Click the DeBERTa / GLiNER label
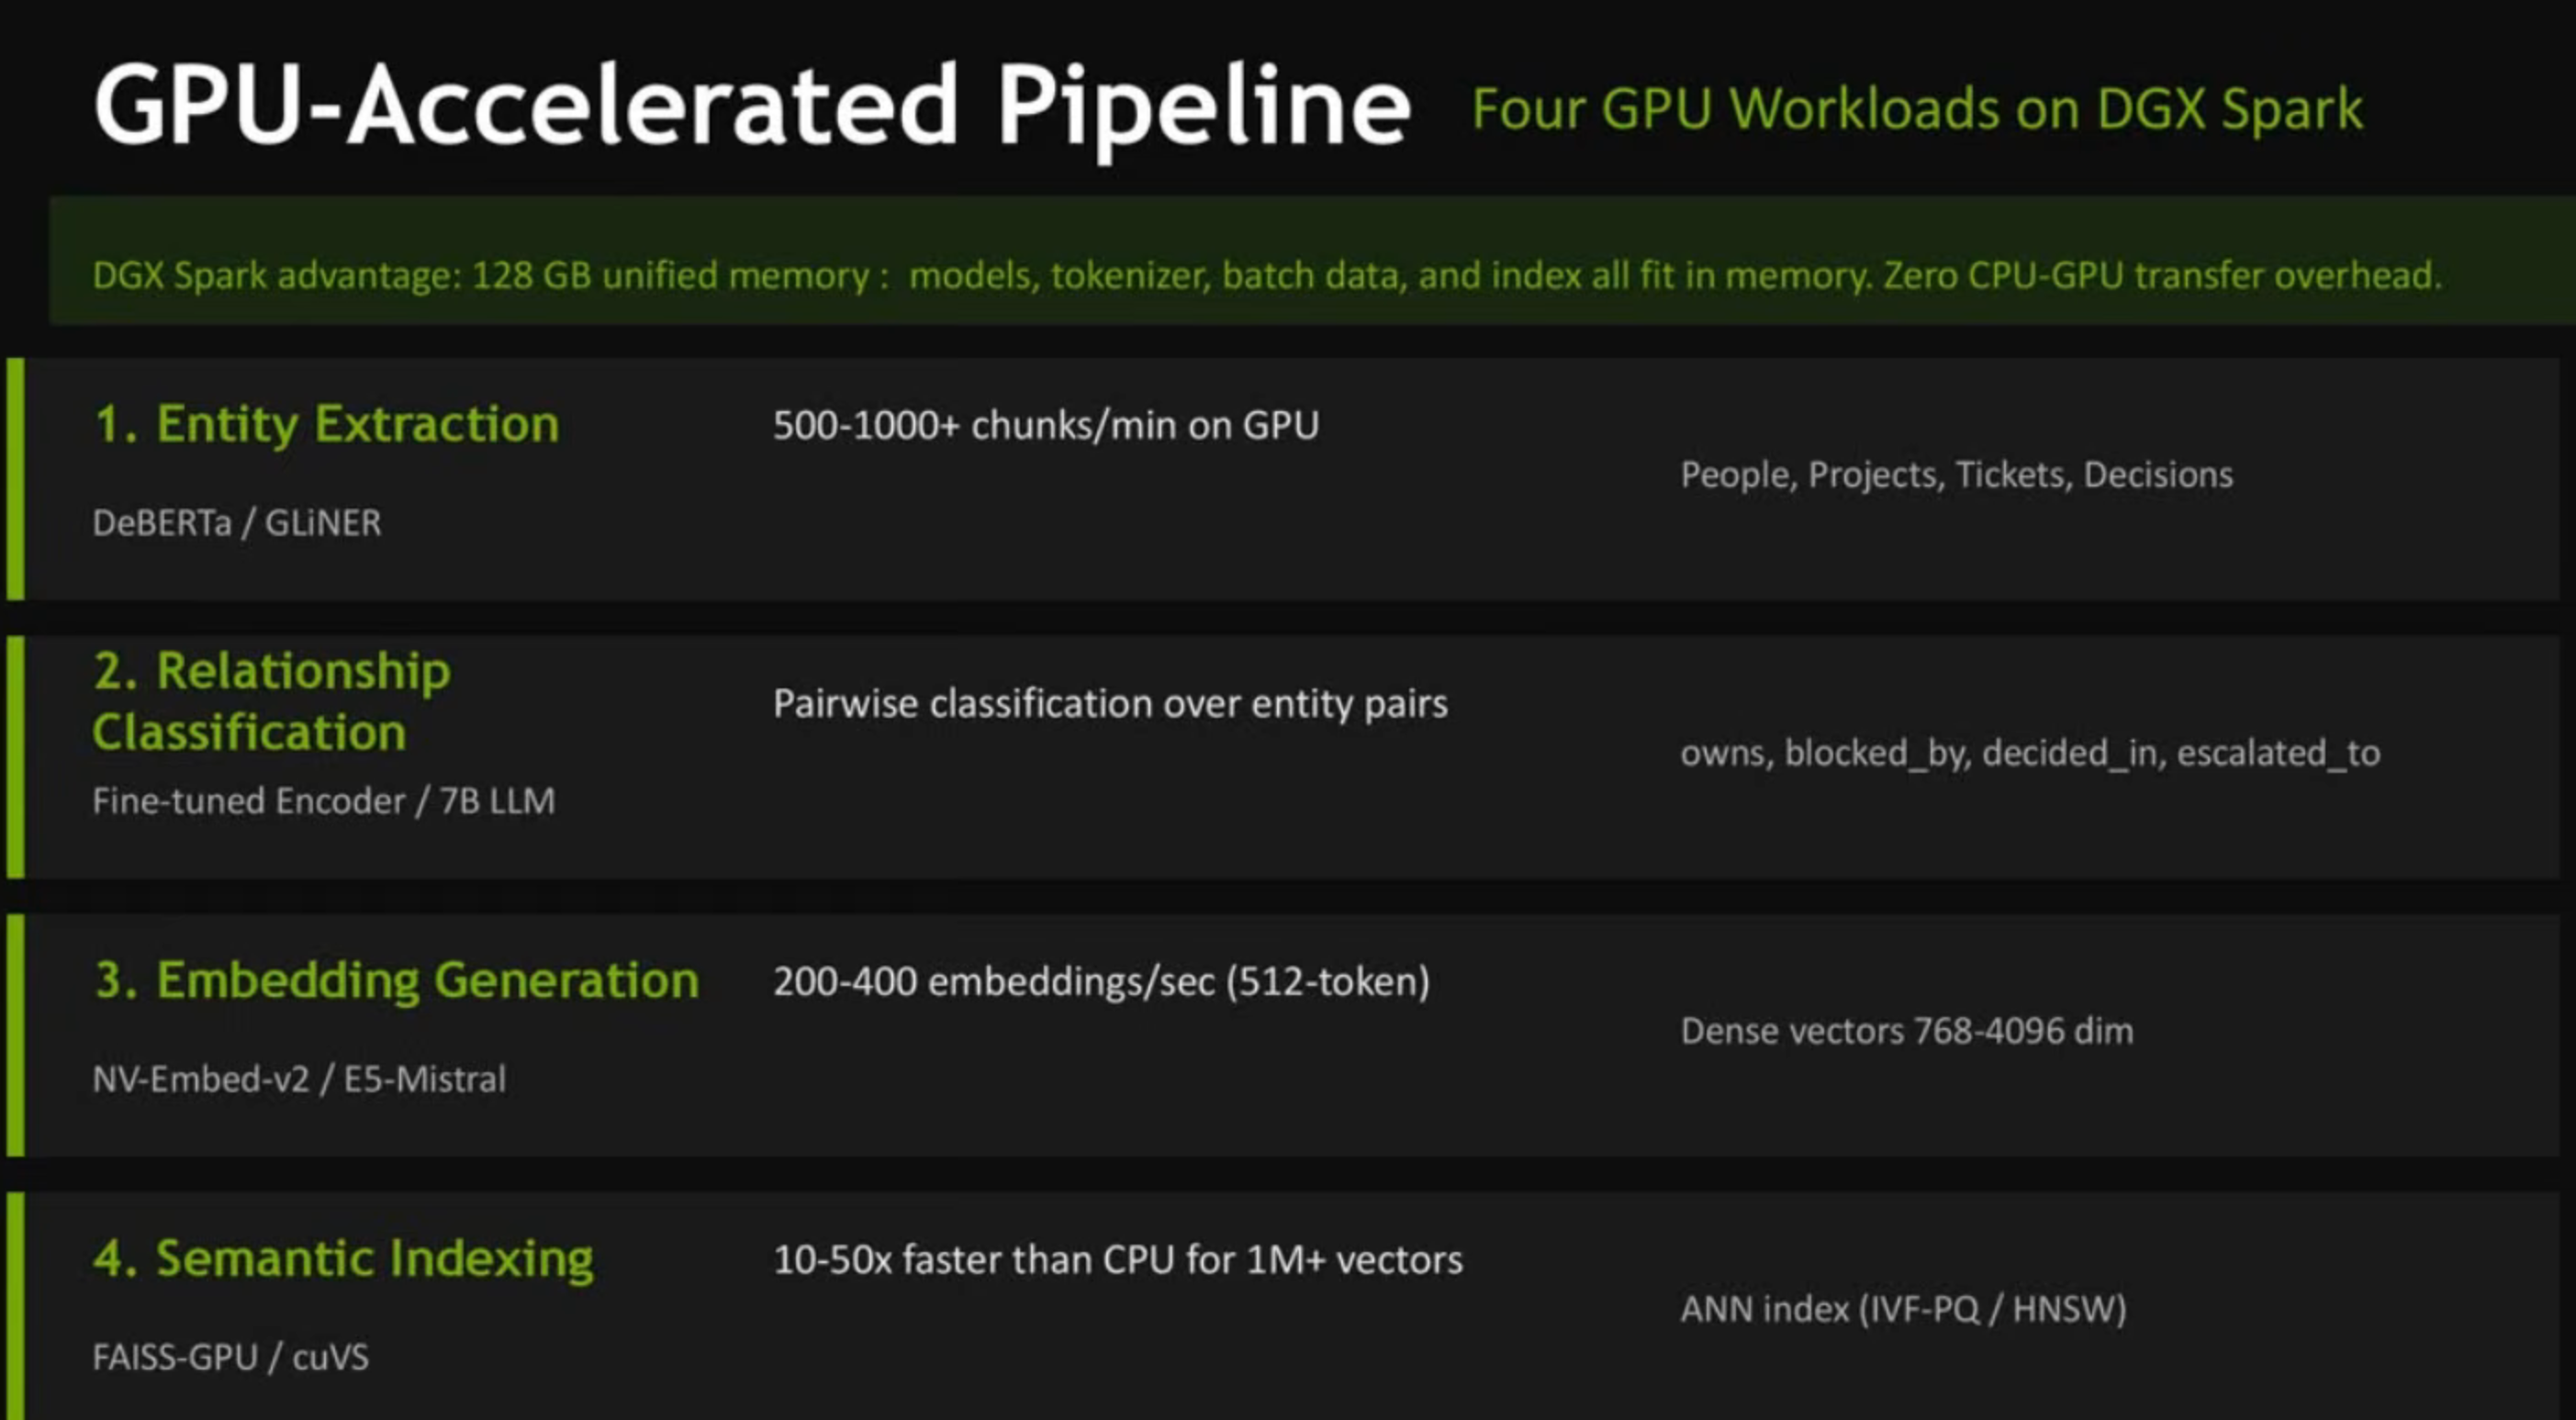The image size is (2576, 1420). (x=237, y=523)
